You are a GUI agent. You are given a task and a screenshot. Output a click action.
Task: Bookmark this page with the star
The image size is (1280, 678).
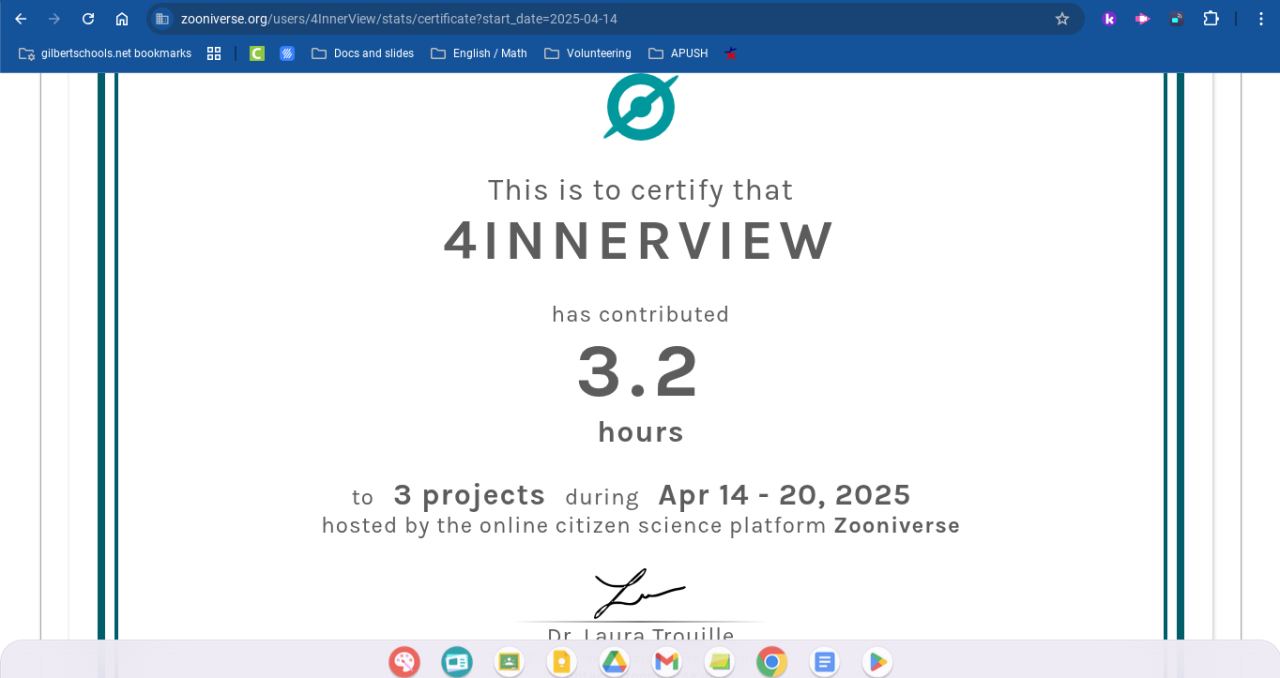[1062, 19]
